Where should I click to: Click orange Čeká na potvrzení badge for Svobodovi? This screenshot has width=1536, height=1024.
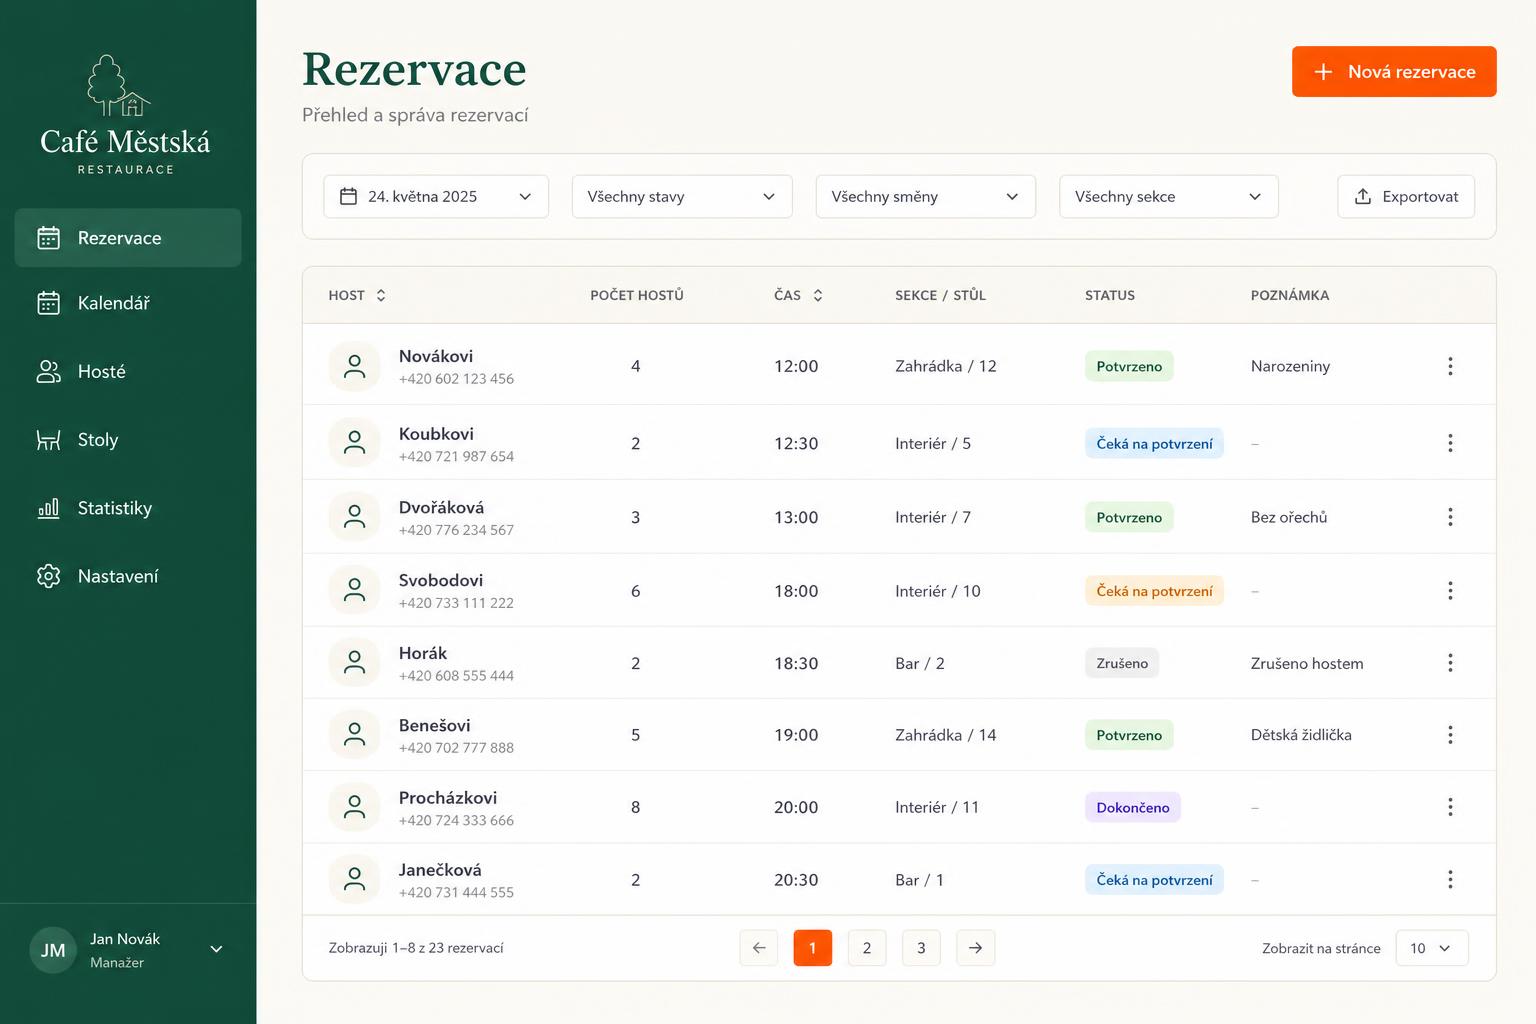[x=1154, y=591]
